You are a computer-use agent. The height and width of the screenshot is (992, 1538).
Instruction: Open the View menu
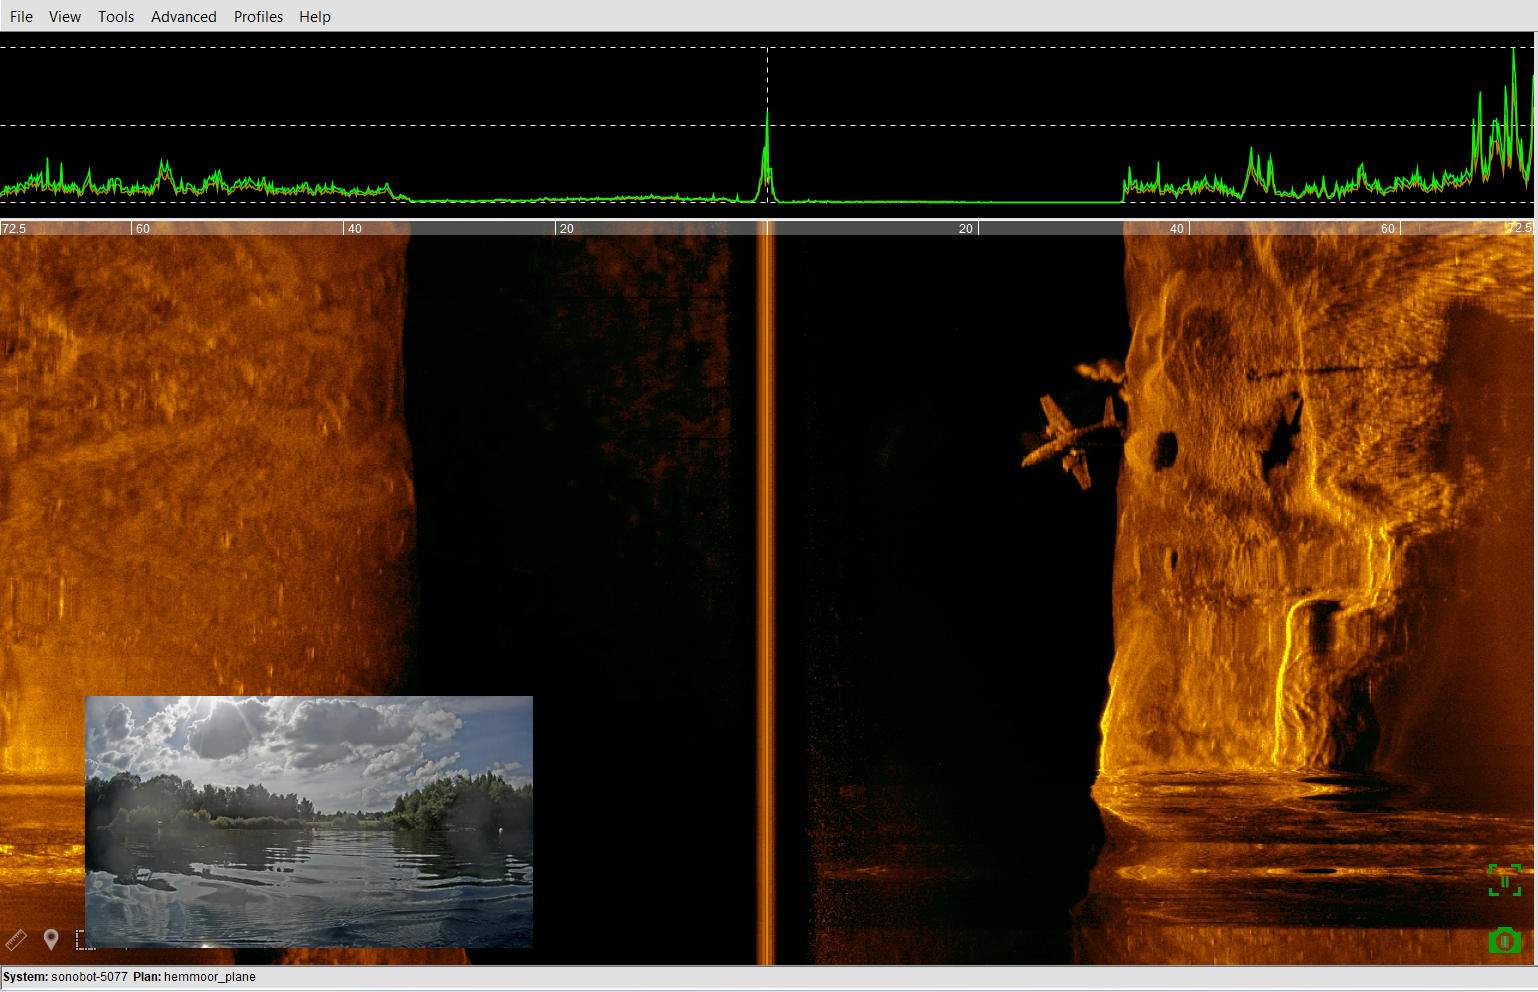point(64,16)
